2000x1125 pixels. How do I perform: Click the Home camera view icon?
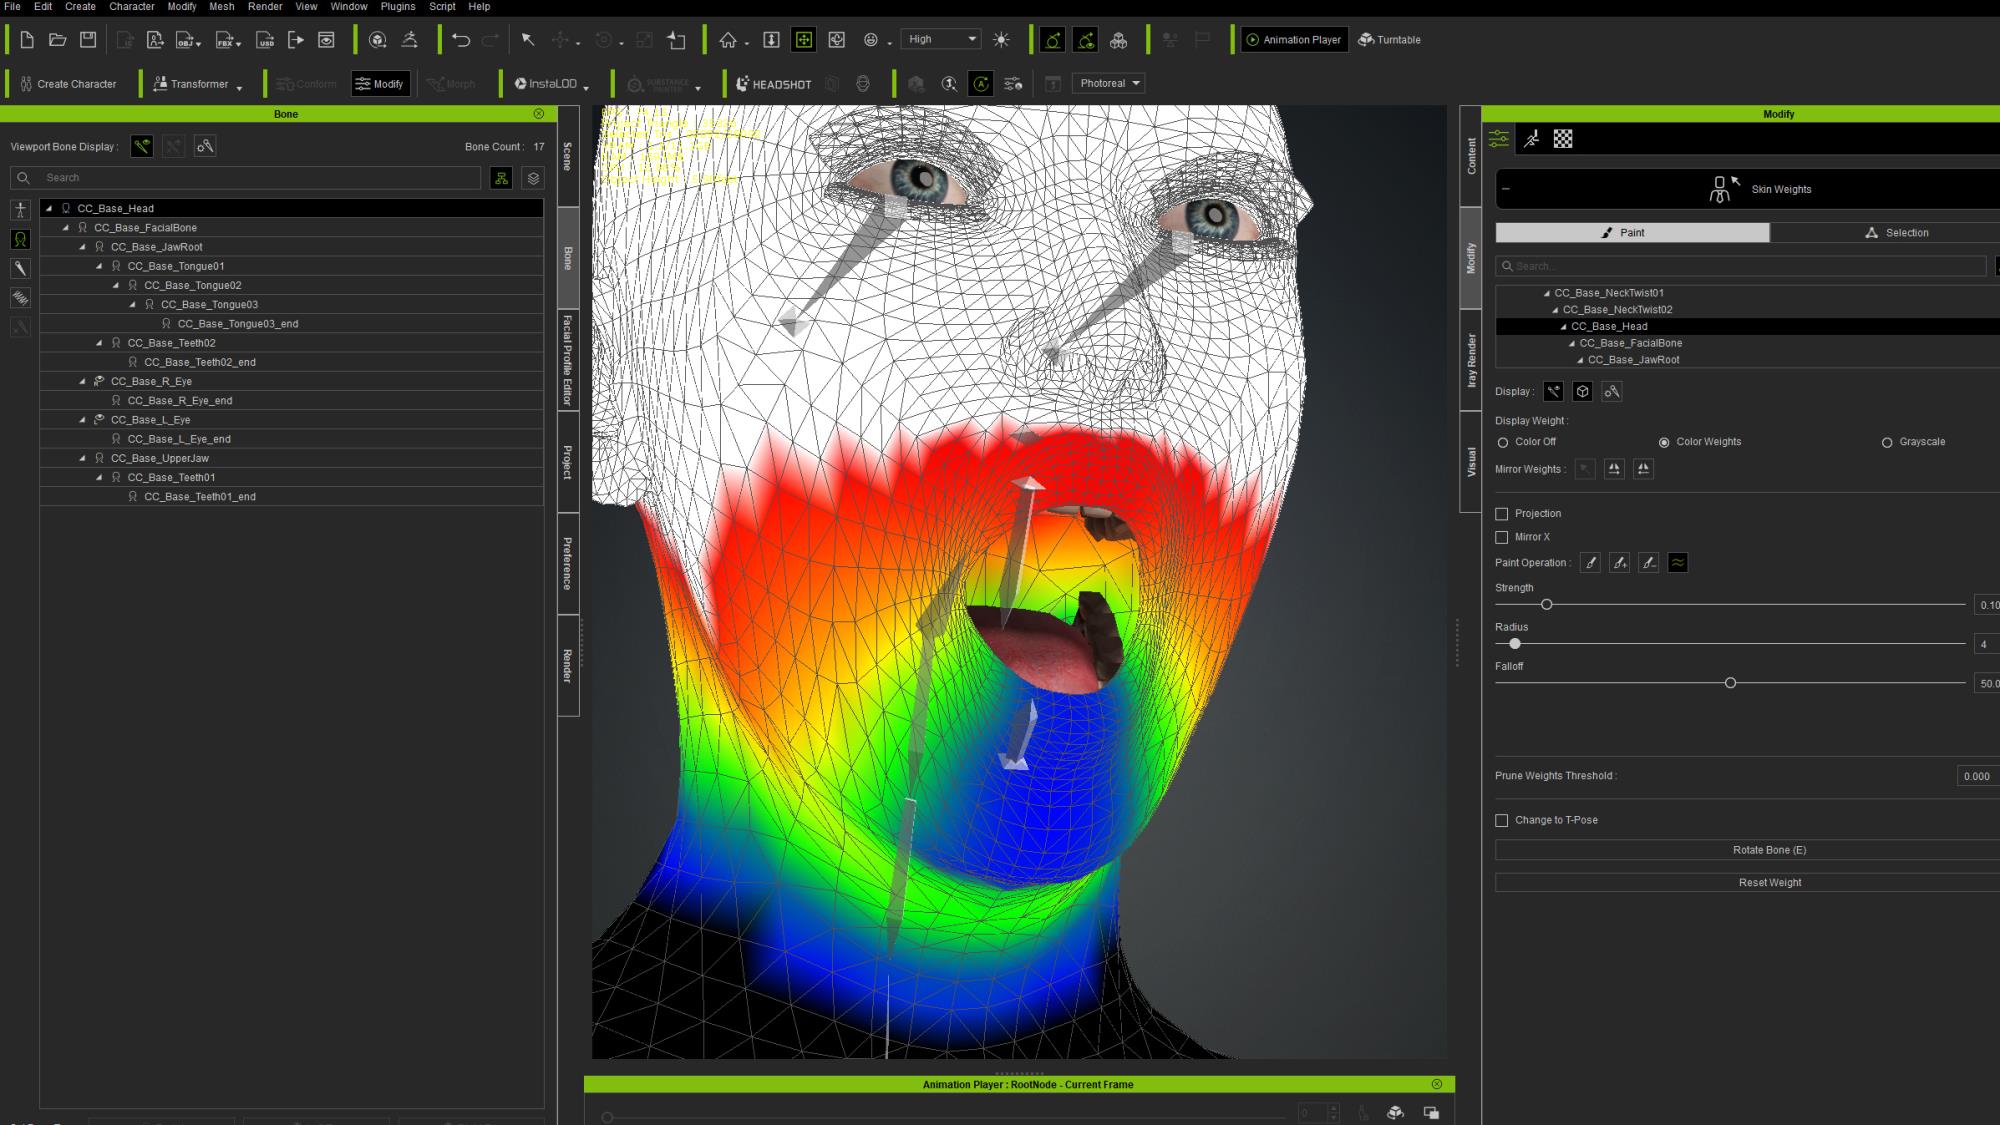click(728, 40)
